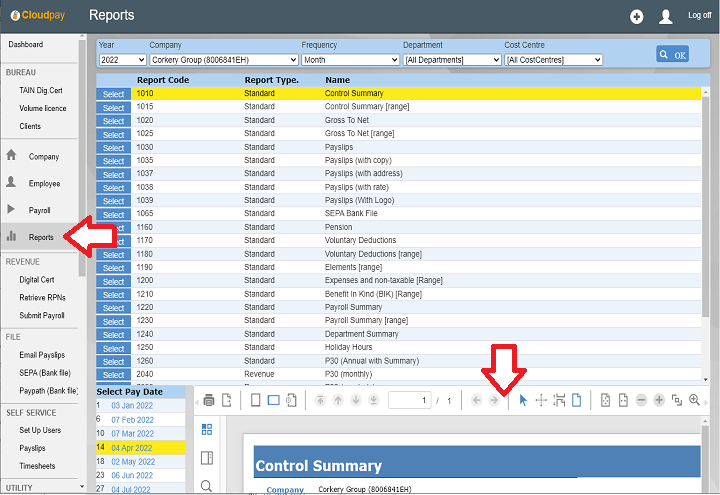
Task: Select the pointer selection tool
Action: coord(522,400)
